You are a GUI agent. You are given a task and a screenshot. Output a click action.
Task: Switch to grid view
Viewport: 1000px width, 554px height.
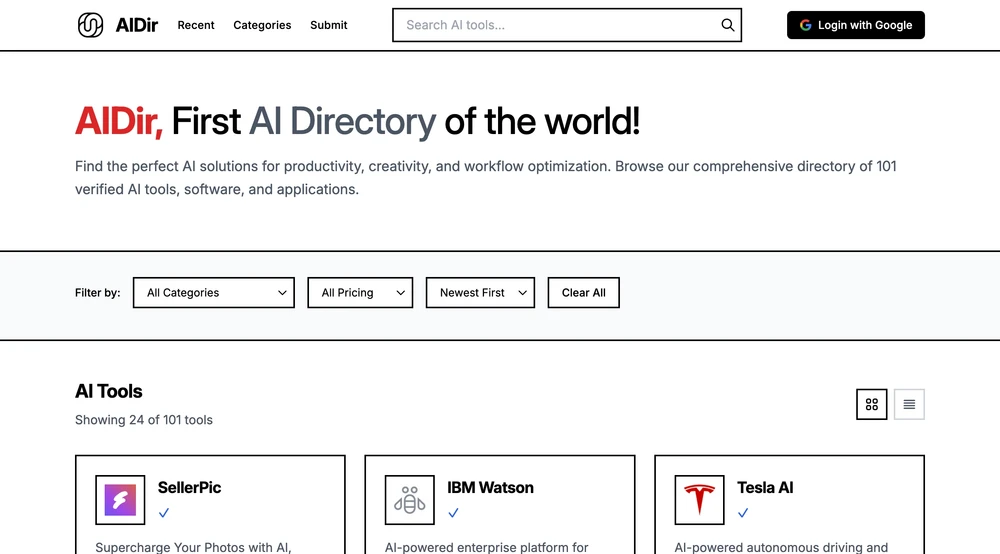872,404
